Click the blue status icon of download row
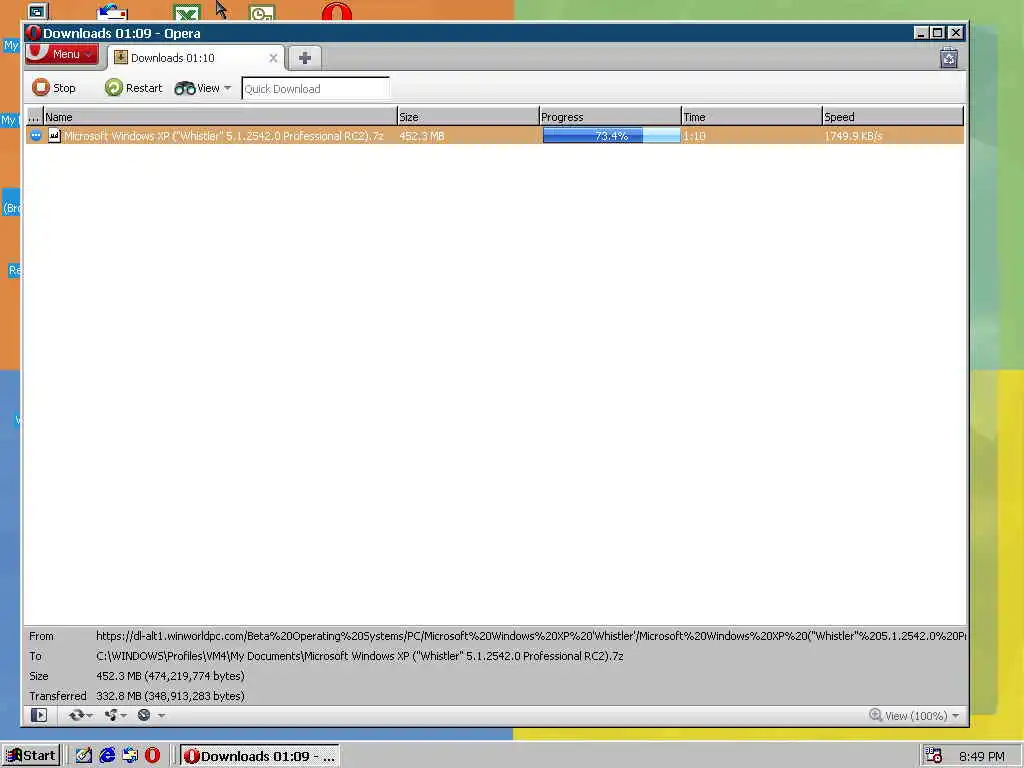The height and width of the screenshot is (768, 1024). (35, 135)
